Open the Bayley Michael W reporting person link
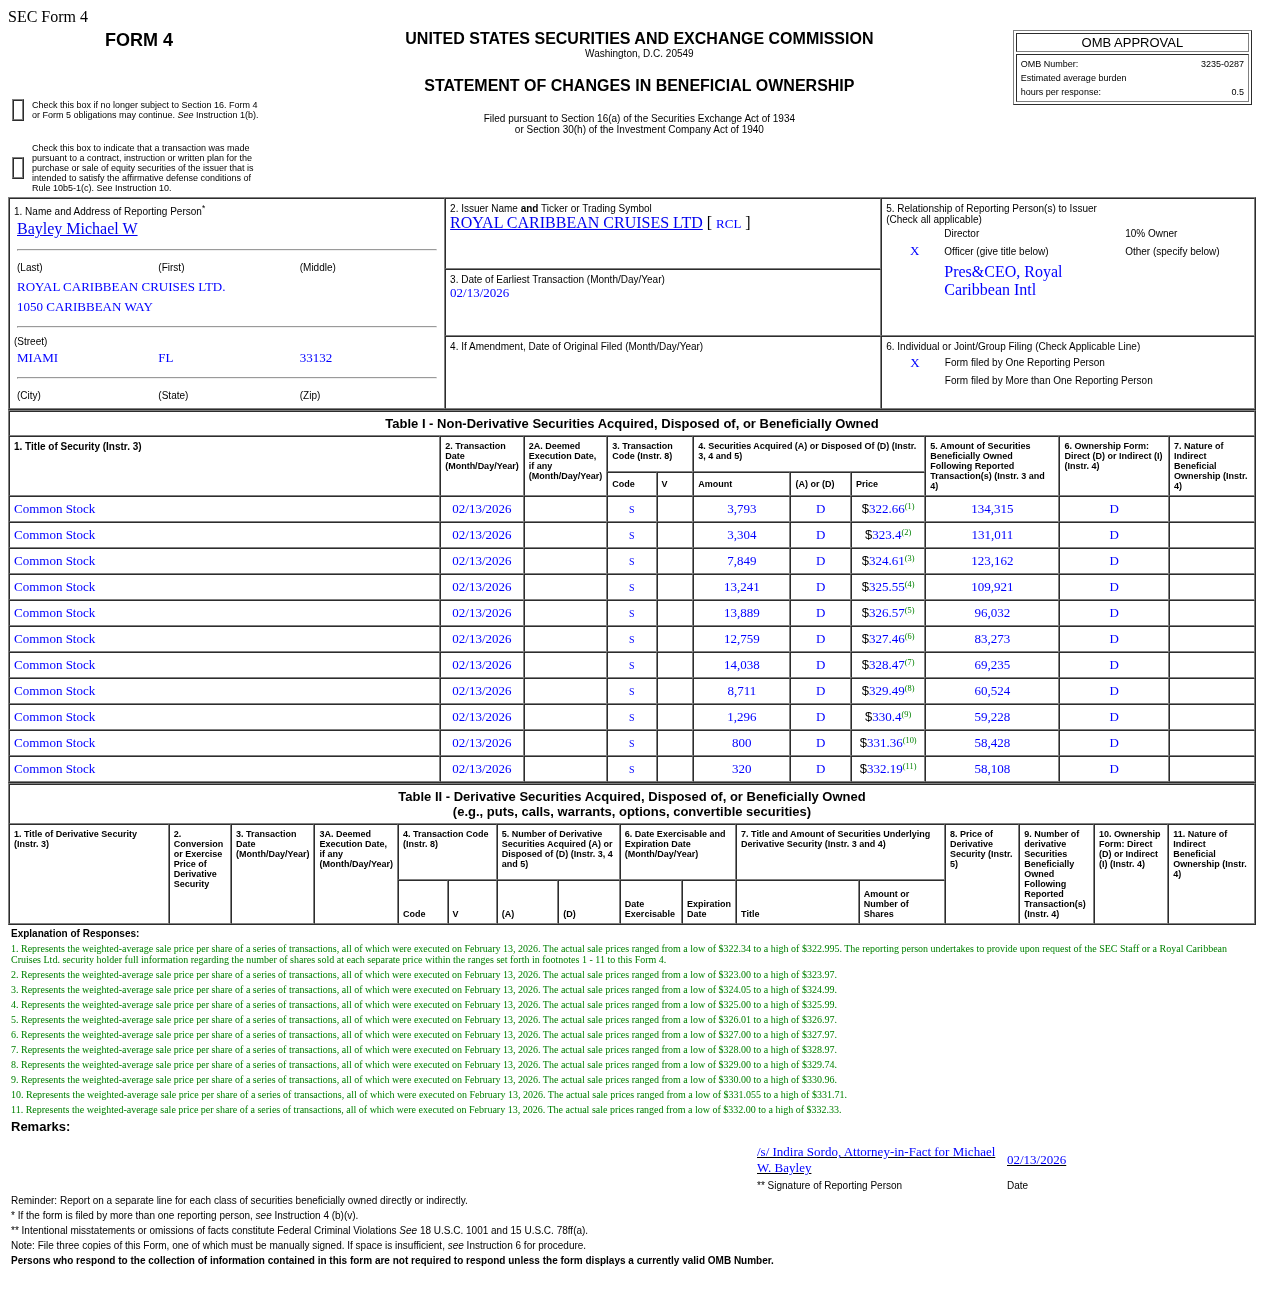The image size is (1264, 1291). [77, 229]
